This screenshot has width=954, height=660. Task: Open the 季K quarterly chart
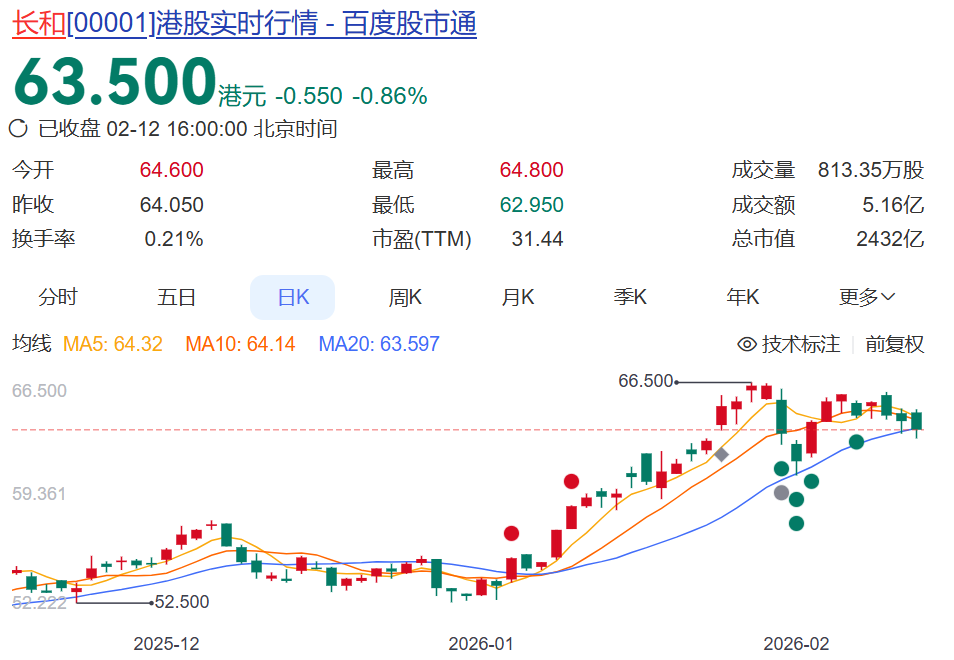coord(630,296)
